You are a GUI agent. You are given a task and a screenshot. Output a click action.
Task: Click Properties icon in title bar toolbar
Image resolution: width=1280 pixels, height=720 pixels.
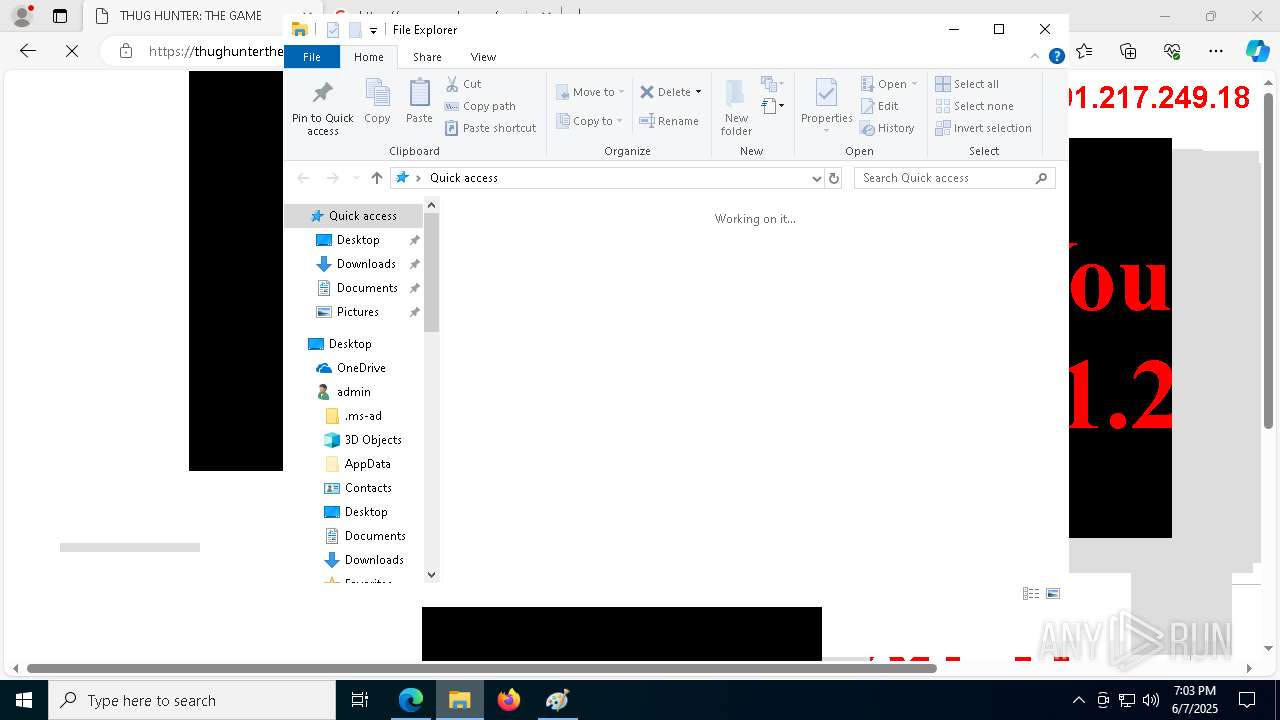click(333, 30)
